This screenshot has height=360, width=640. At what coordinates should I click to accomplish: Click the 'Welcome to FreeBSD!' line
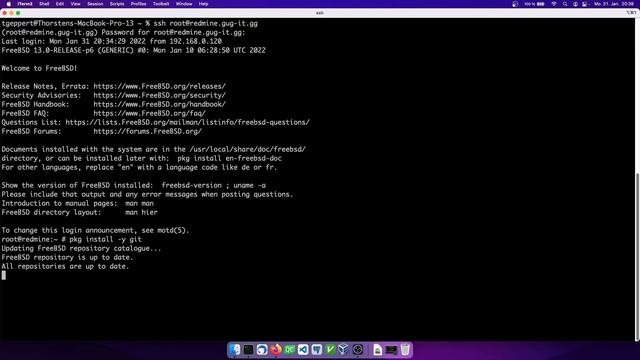[39, 68]
